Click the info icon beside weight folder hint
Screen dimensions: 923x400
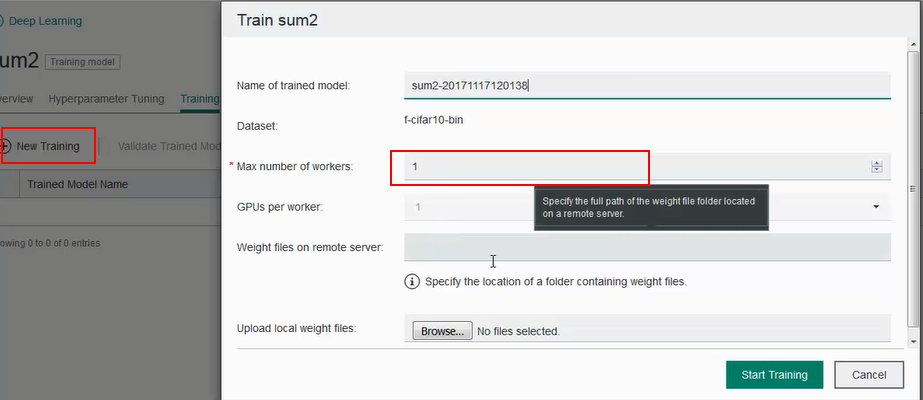coord(412,281)
